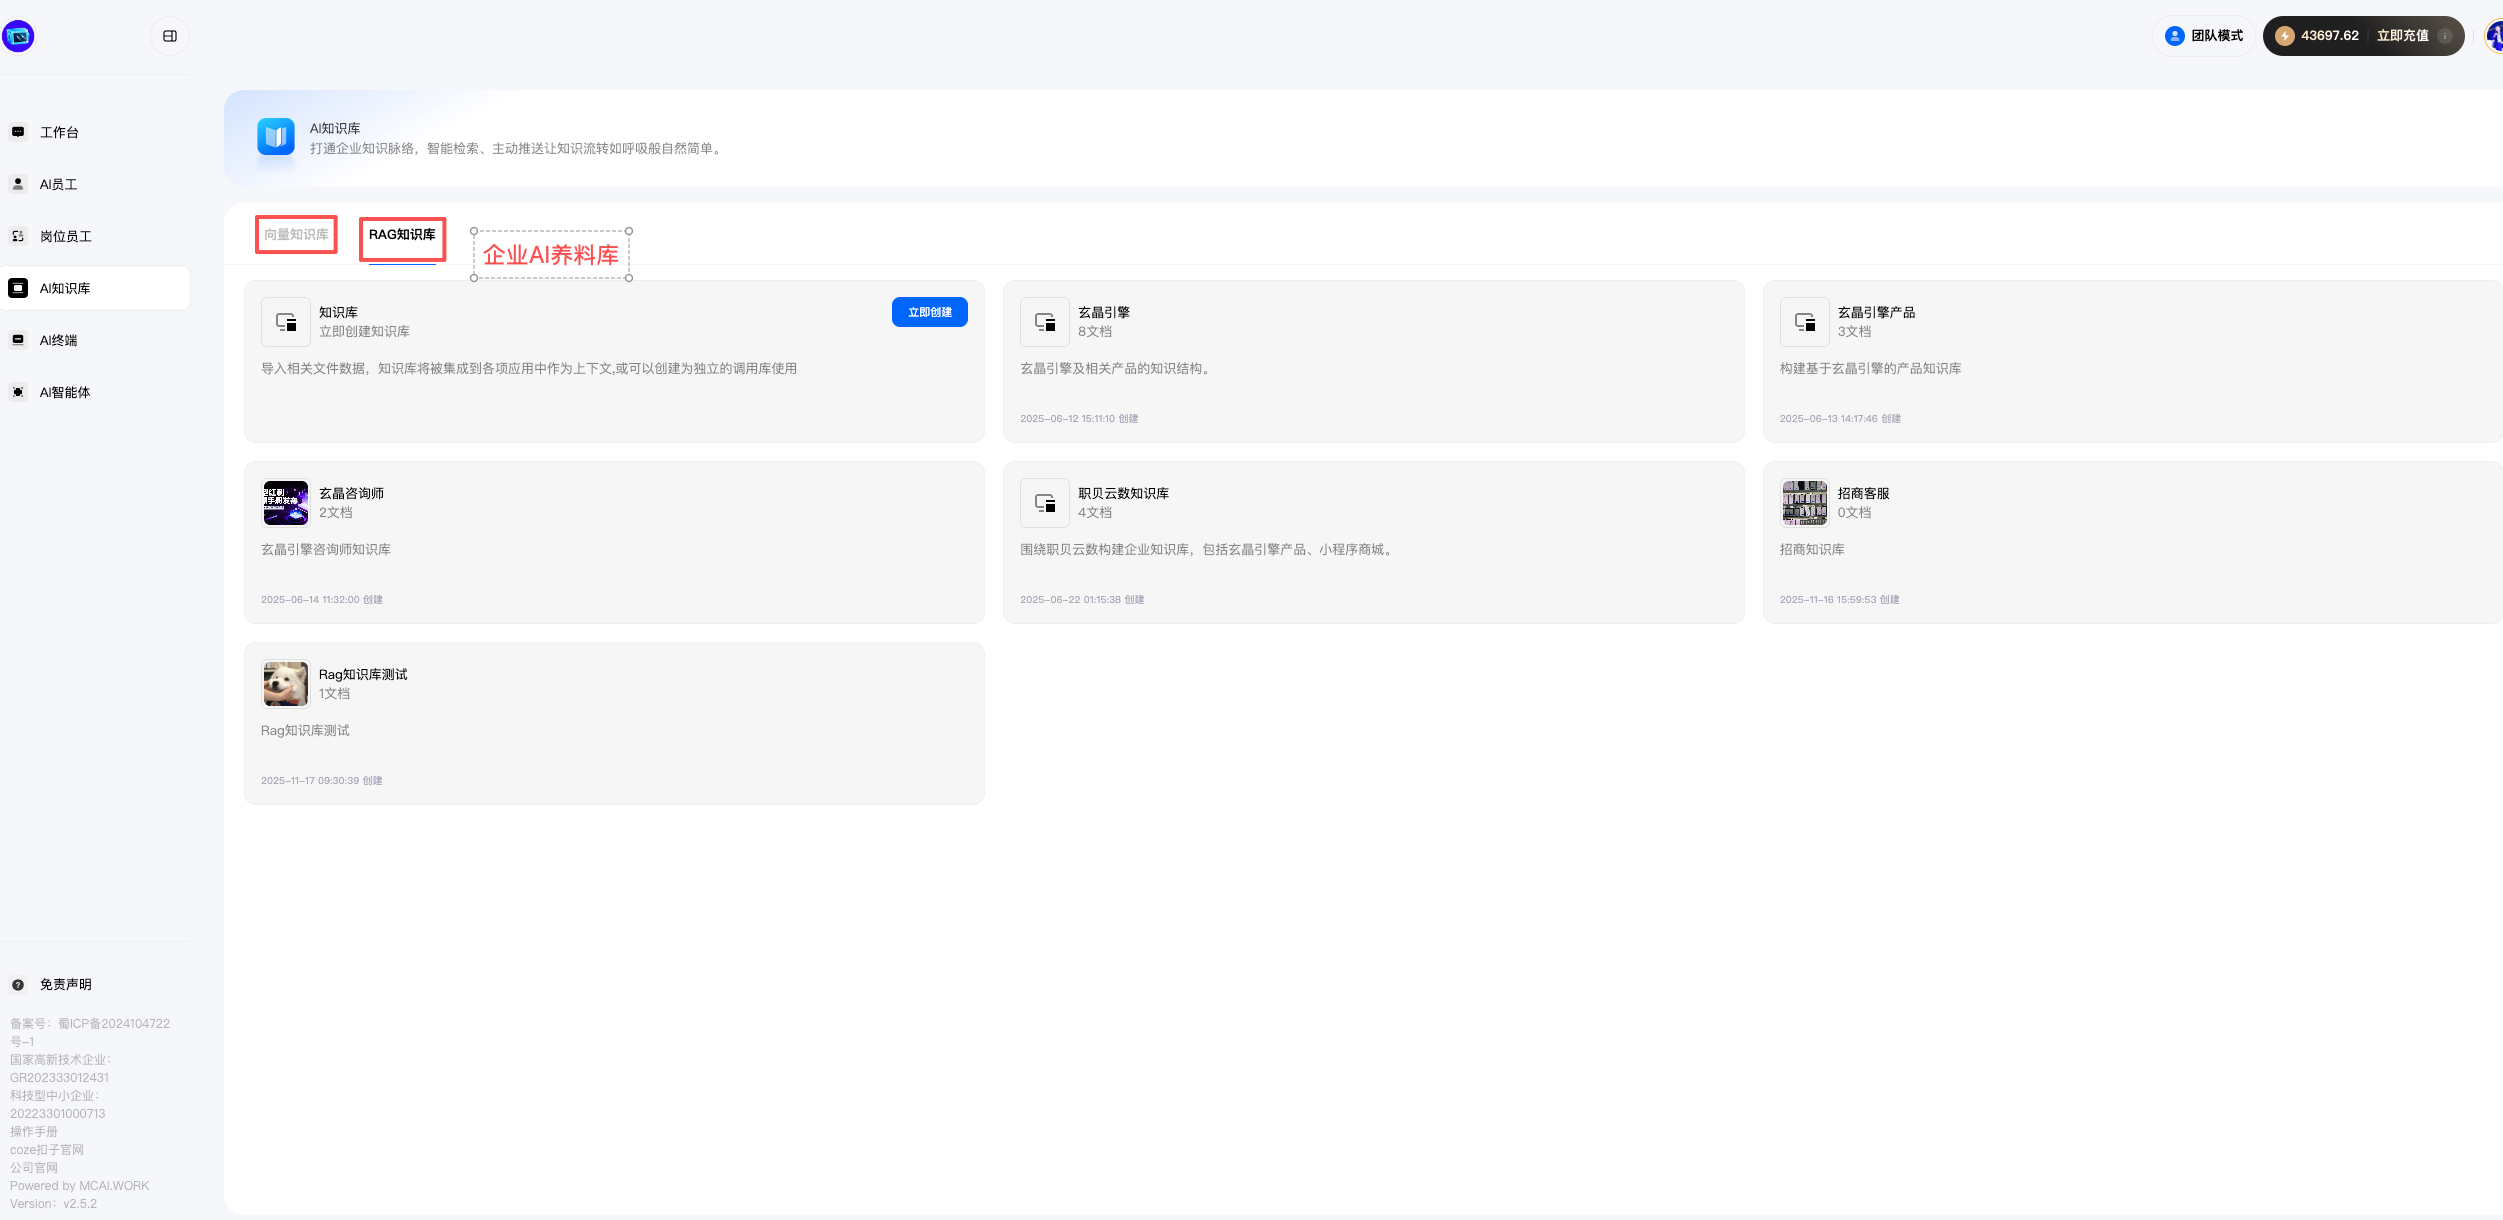Open the Rag知识库测试 dog thumbnail
This screenshot has height=1220, width=2503.
(285, 684)
